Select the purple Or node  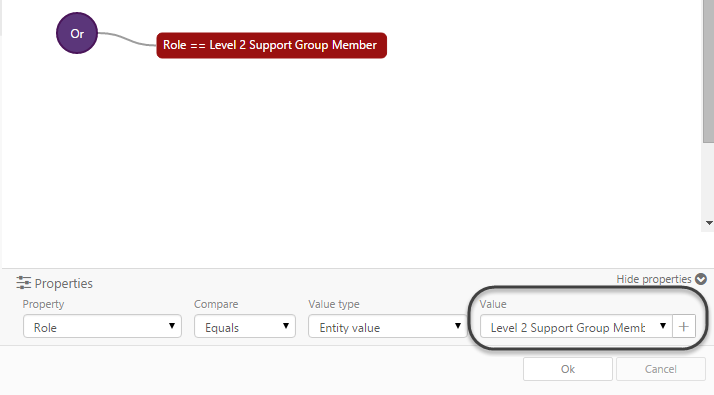(x=77, y=33)
